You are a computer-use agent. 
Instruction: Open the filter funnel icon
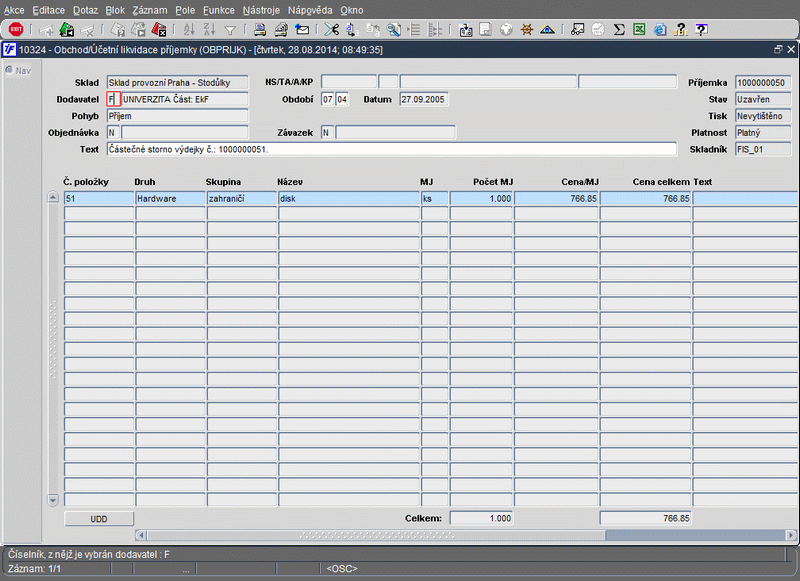[230, 30]
